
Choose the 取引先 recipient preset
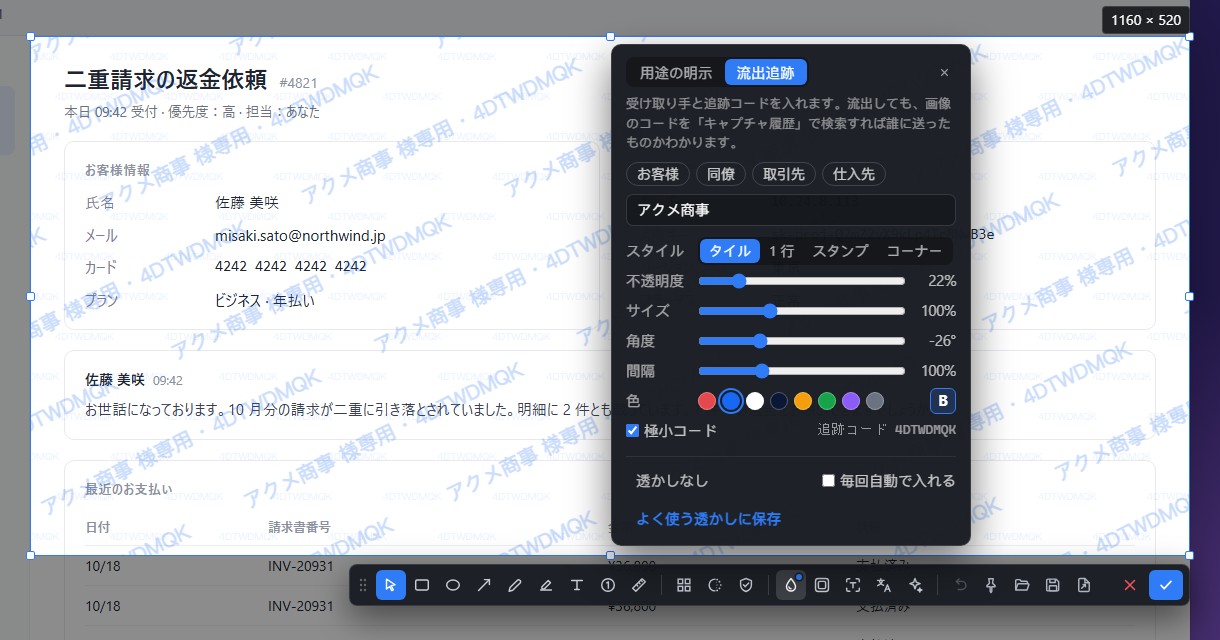tap(784, 174)
